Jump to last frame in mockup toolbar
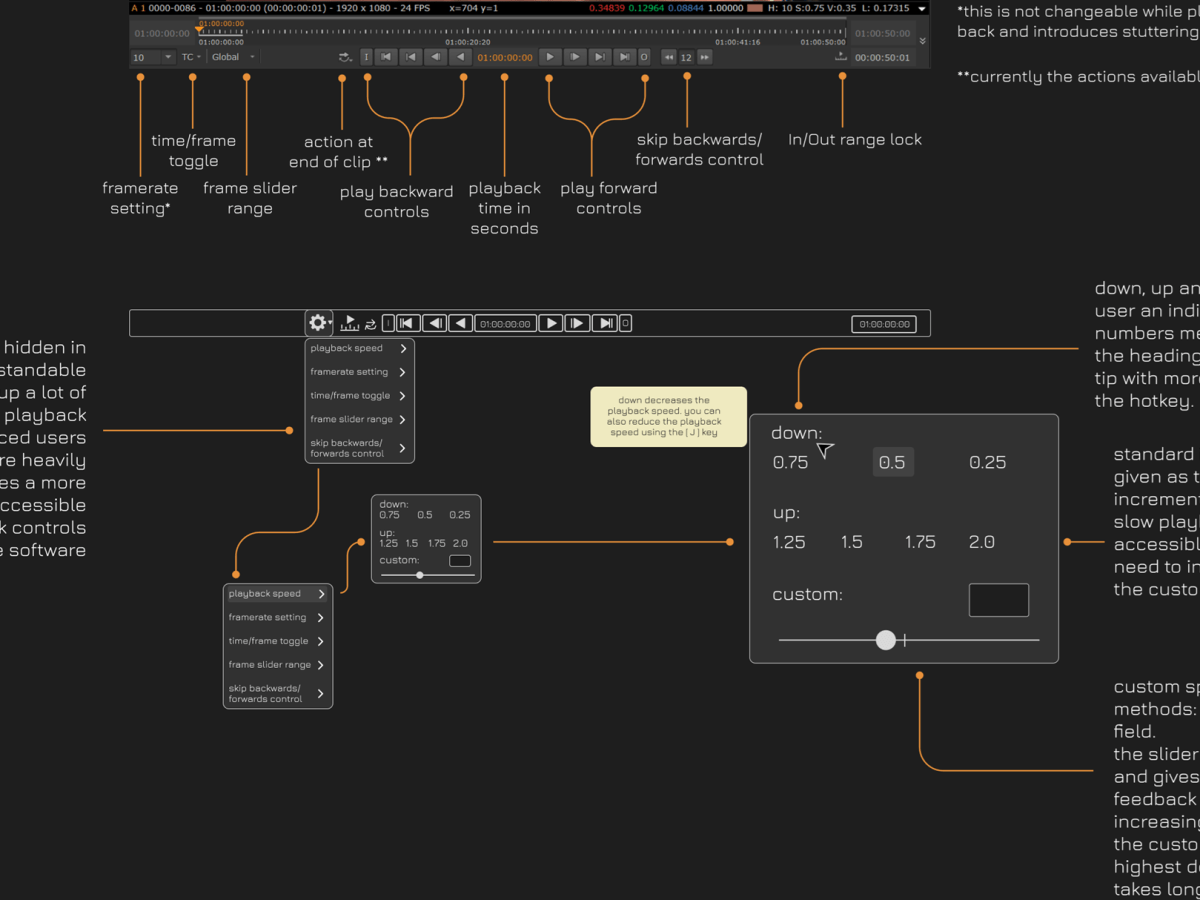This screenshot has width=1200, height=900. coord(604,323)
